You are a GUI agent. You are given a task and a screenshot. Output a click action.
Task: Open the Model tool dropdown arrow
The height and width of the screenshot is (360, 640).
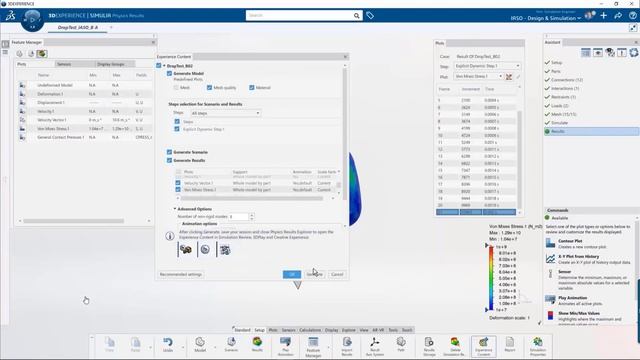[x=215, y=347]
